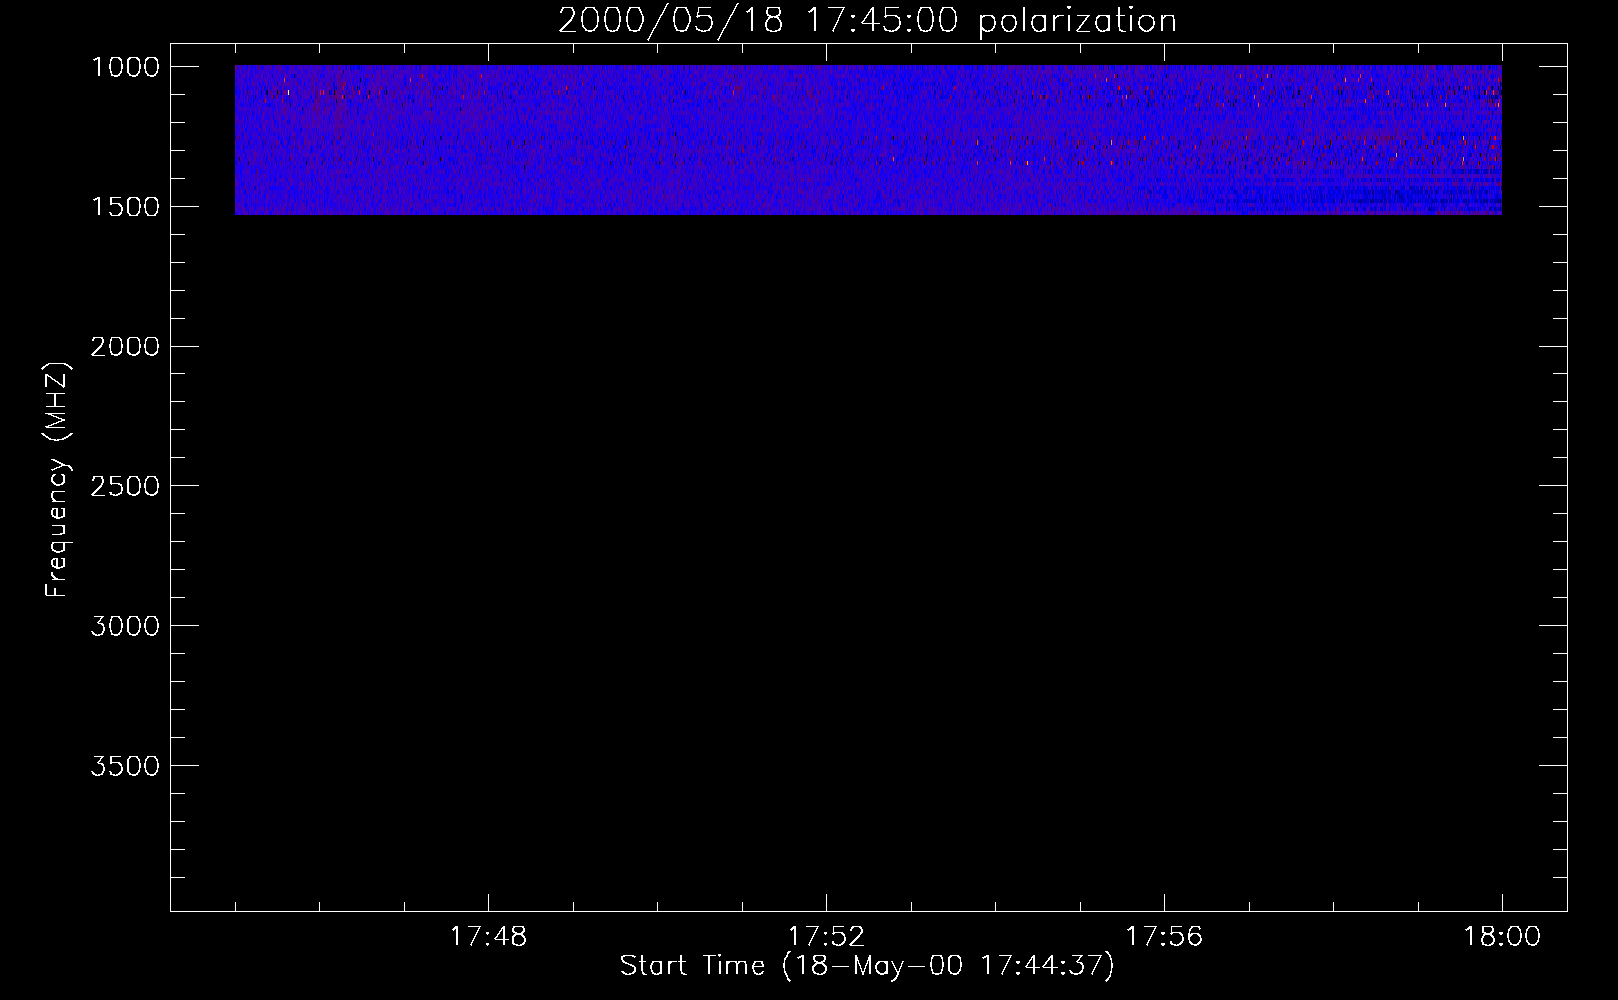Click the date '2000/05/18' in the title
Image resolution: width=1618 pixels, height=1000 pixels.
click(671, 21)
